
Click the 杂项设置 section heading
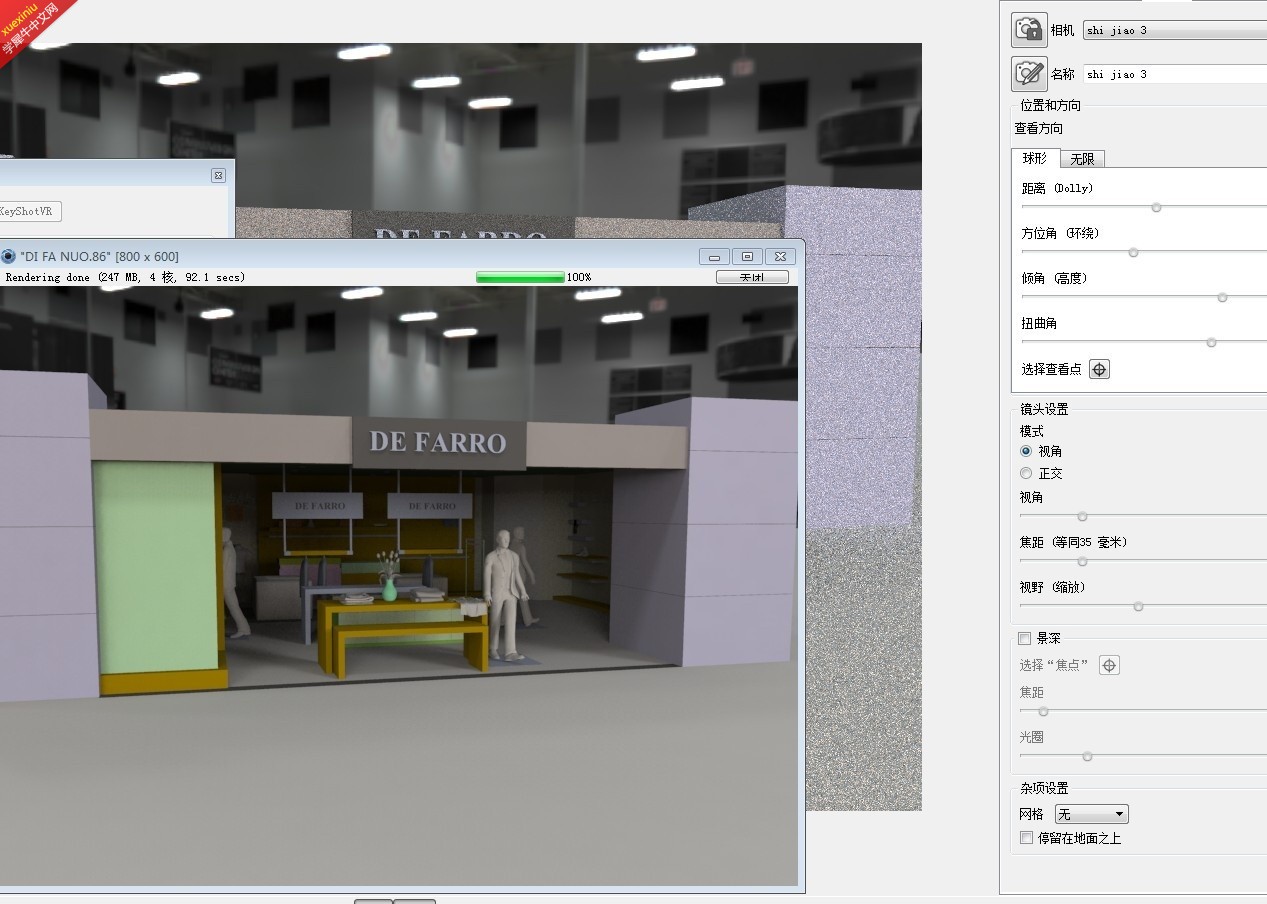pos(1044,788)
